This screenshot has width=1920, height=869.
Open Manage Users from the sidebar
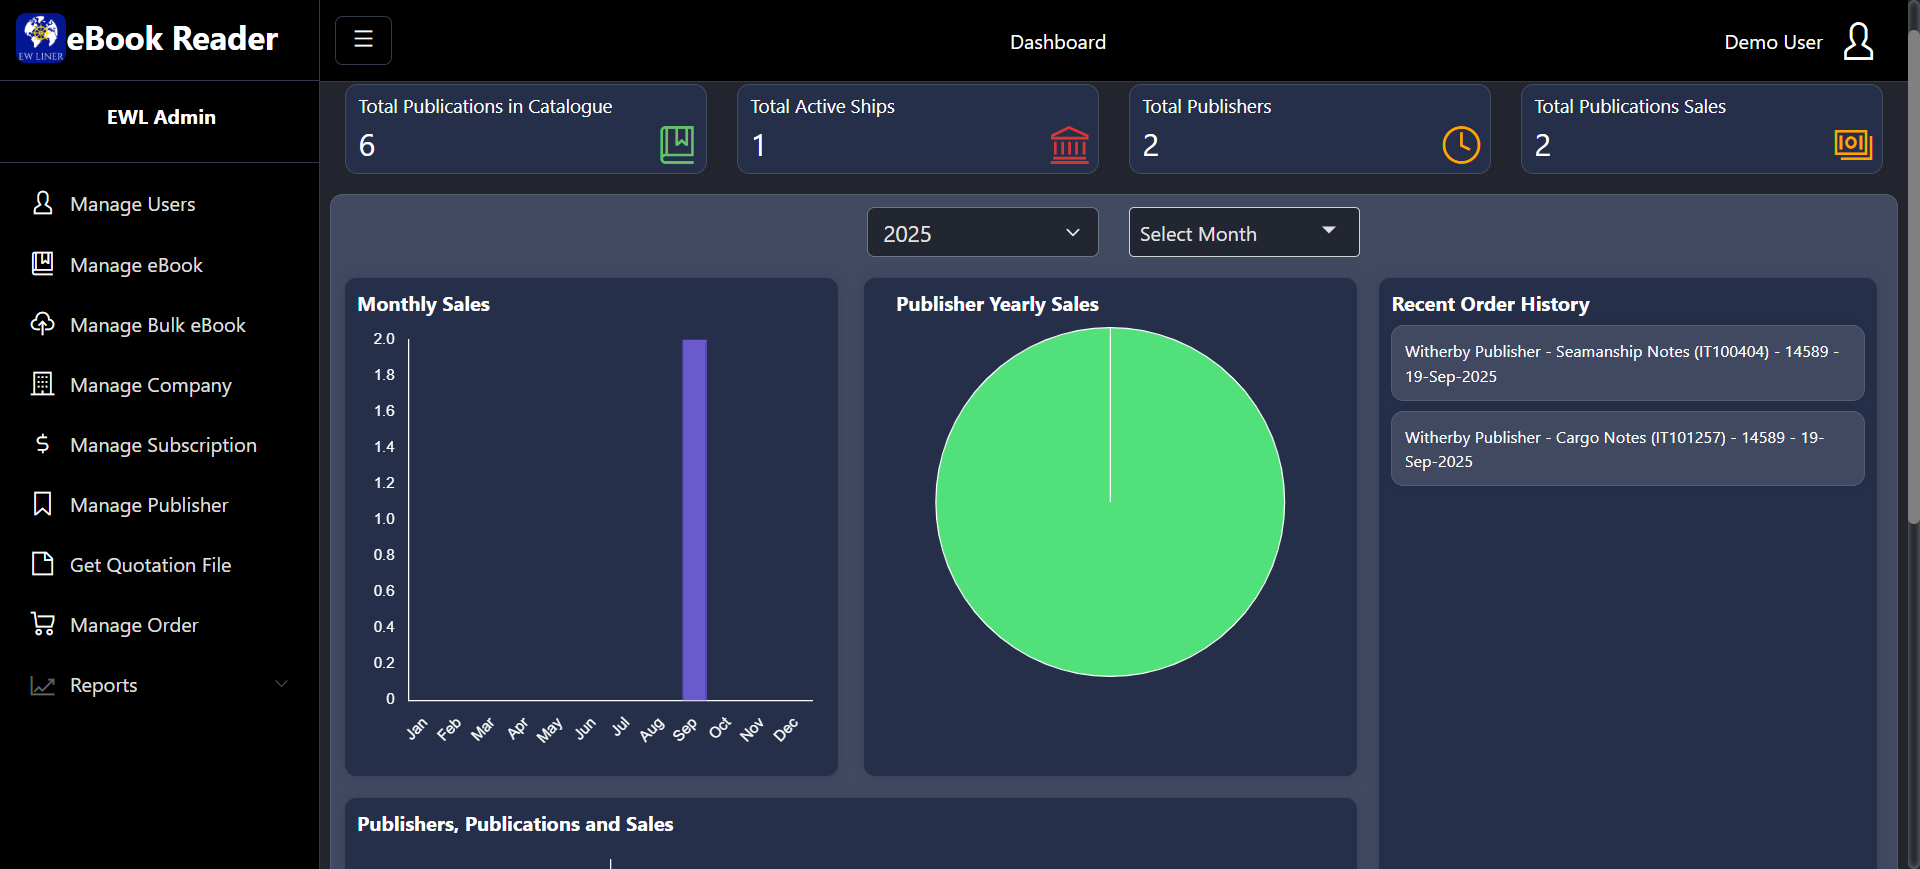click(x=132, y=204)
